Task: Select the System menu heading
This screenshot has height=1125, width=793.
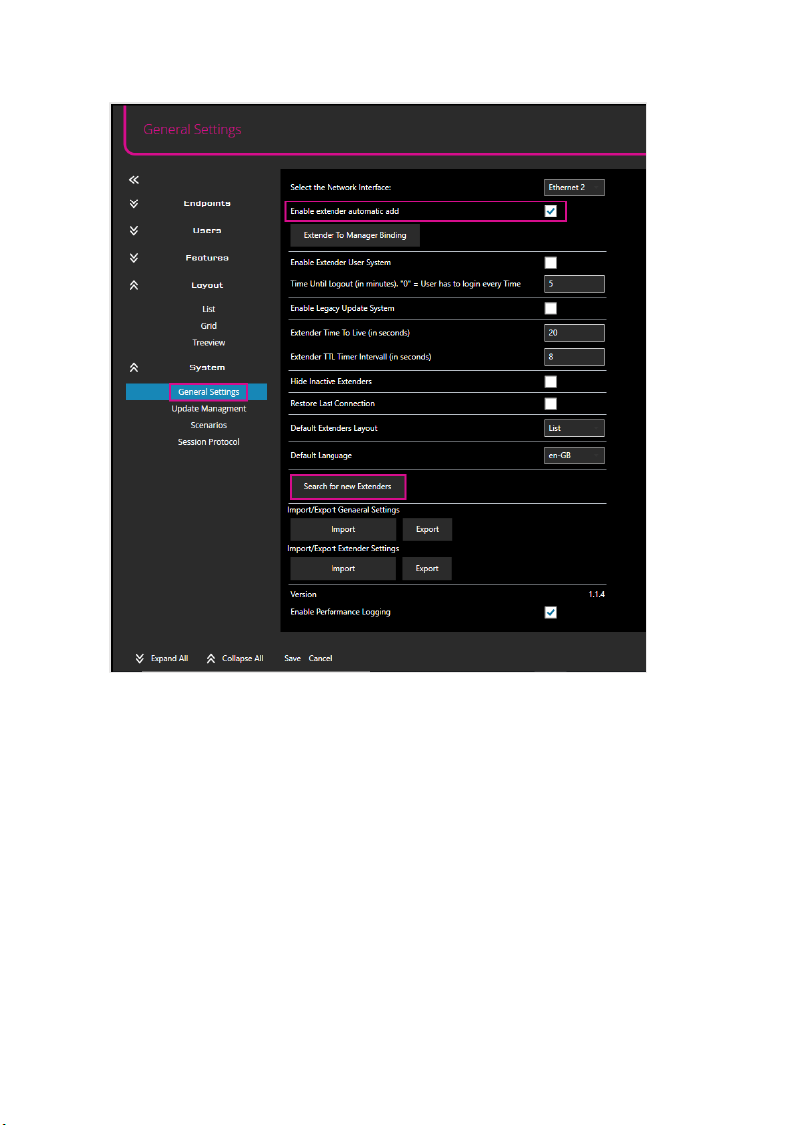Action: (207, 367)
